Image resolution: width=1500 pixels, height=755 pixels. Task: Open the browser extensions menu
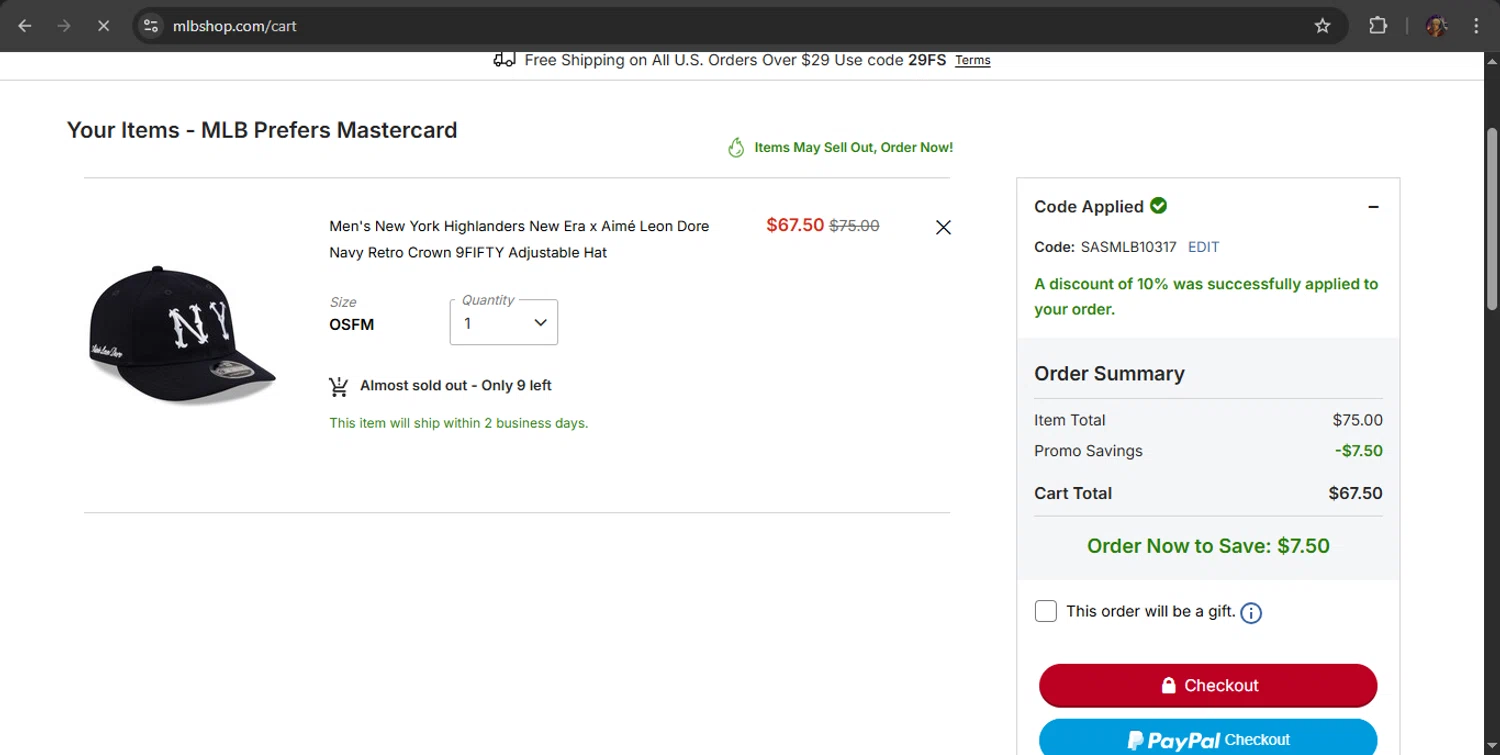click(1378, 26)
